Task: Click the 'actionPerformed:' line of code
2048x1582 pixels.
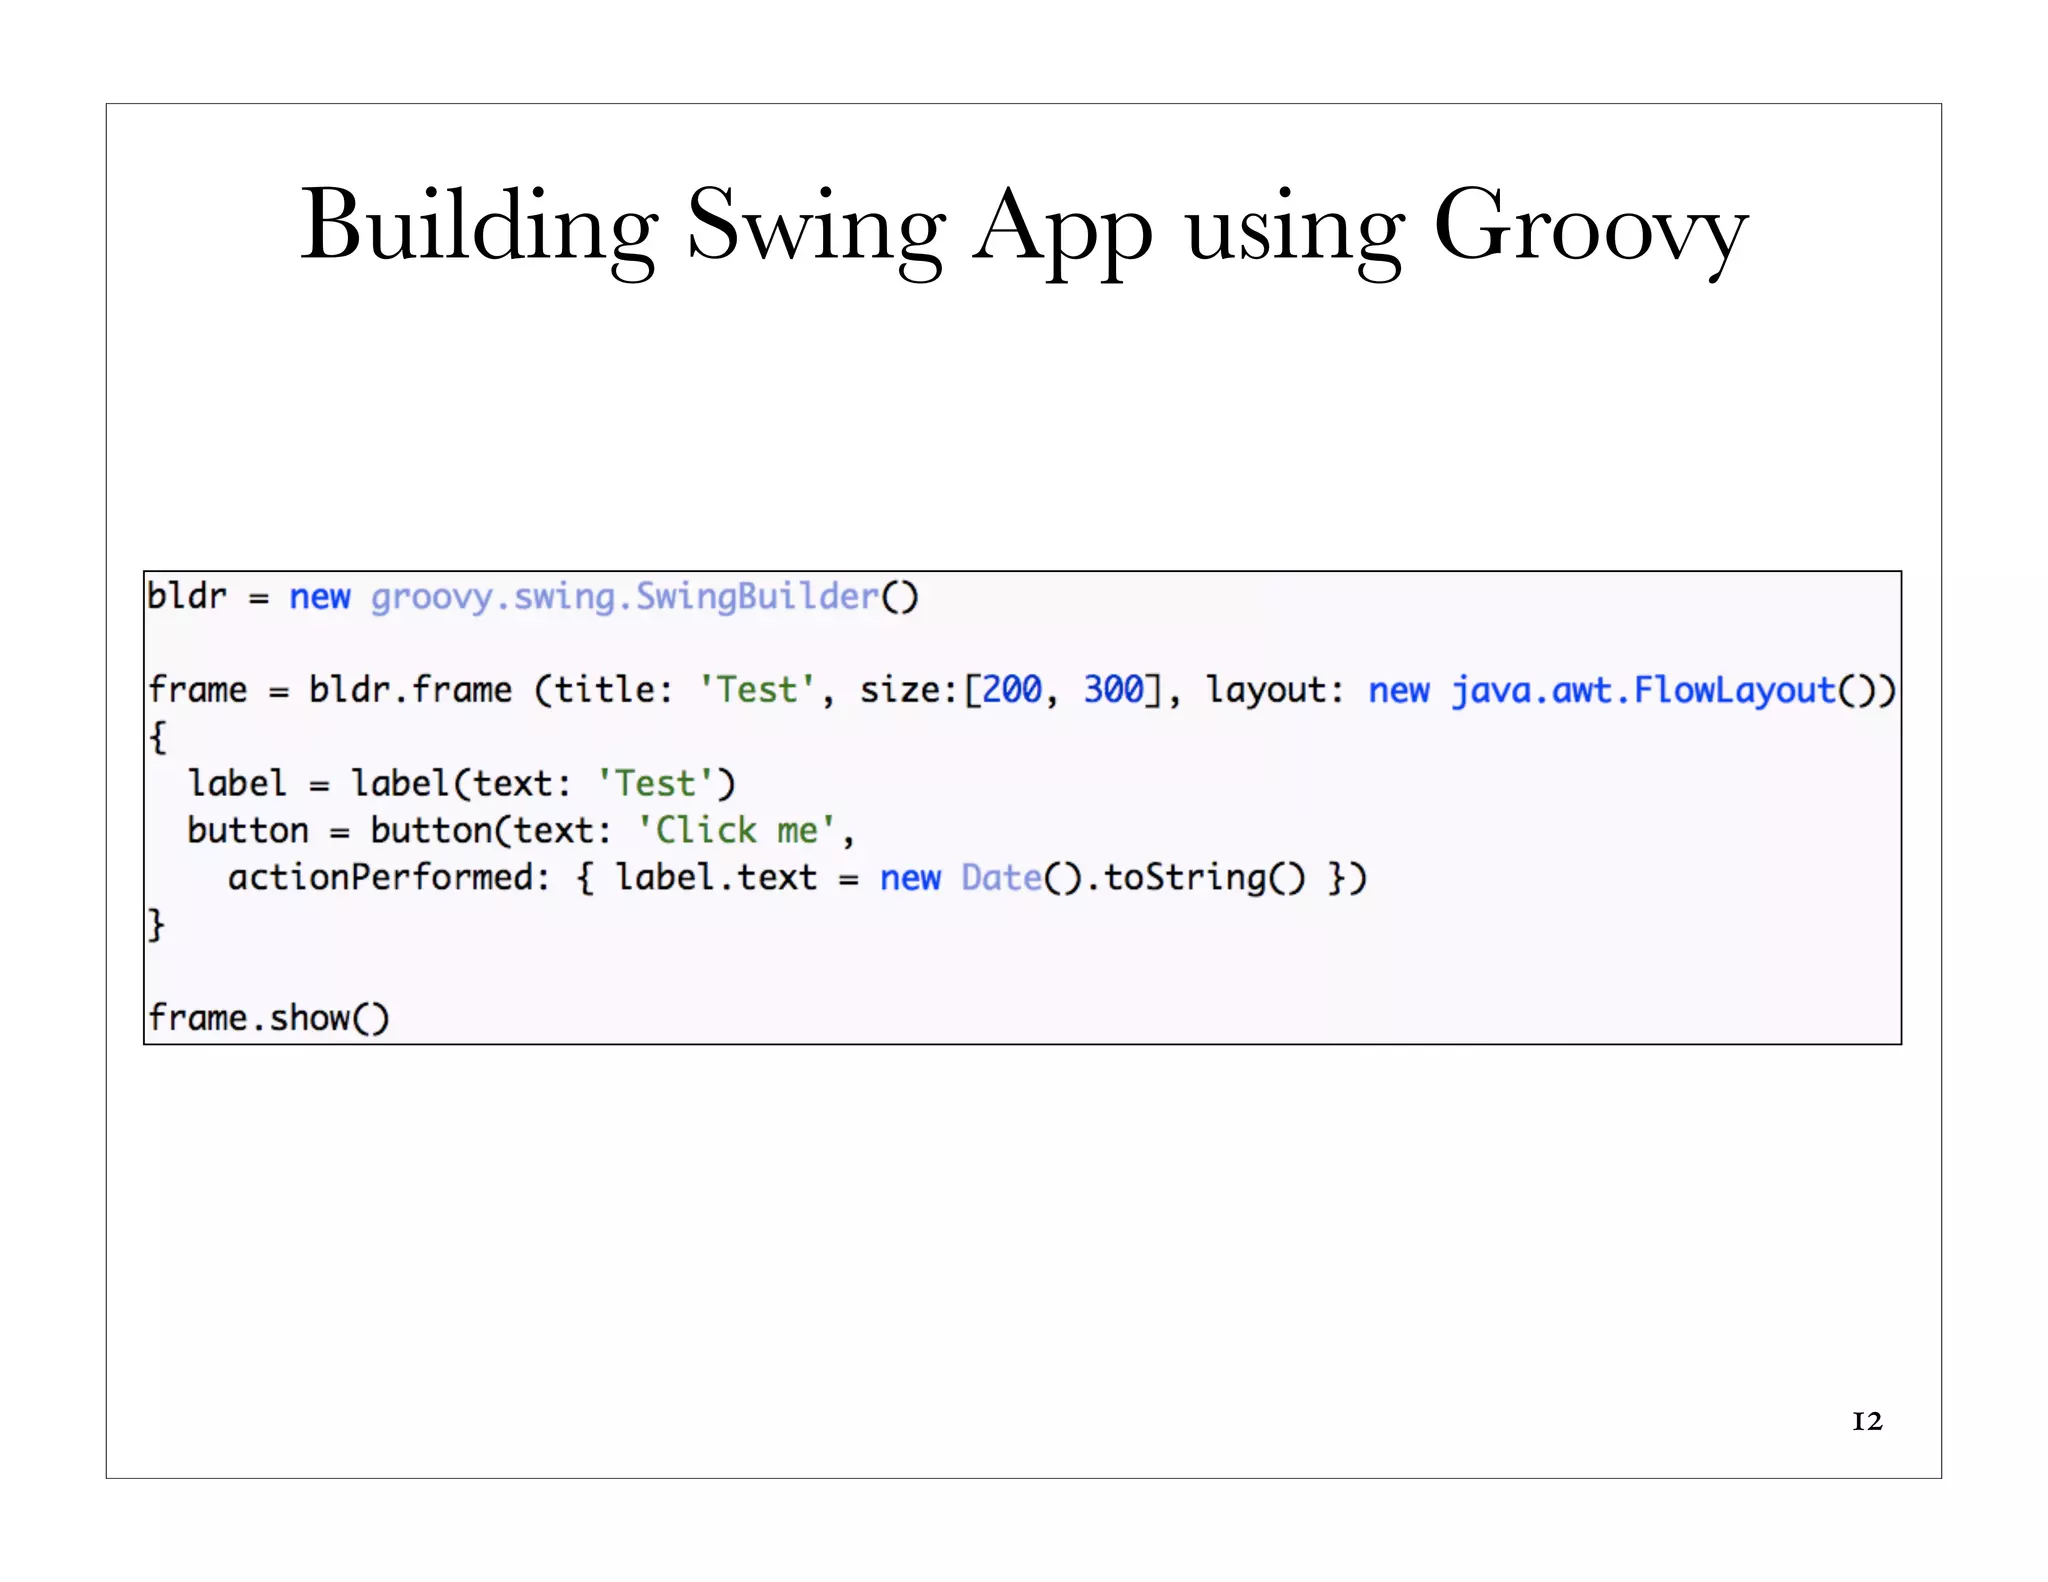Action: point(797,877)
